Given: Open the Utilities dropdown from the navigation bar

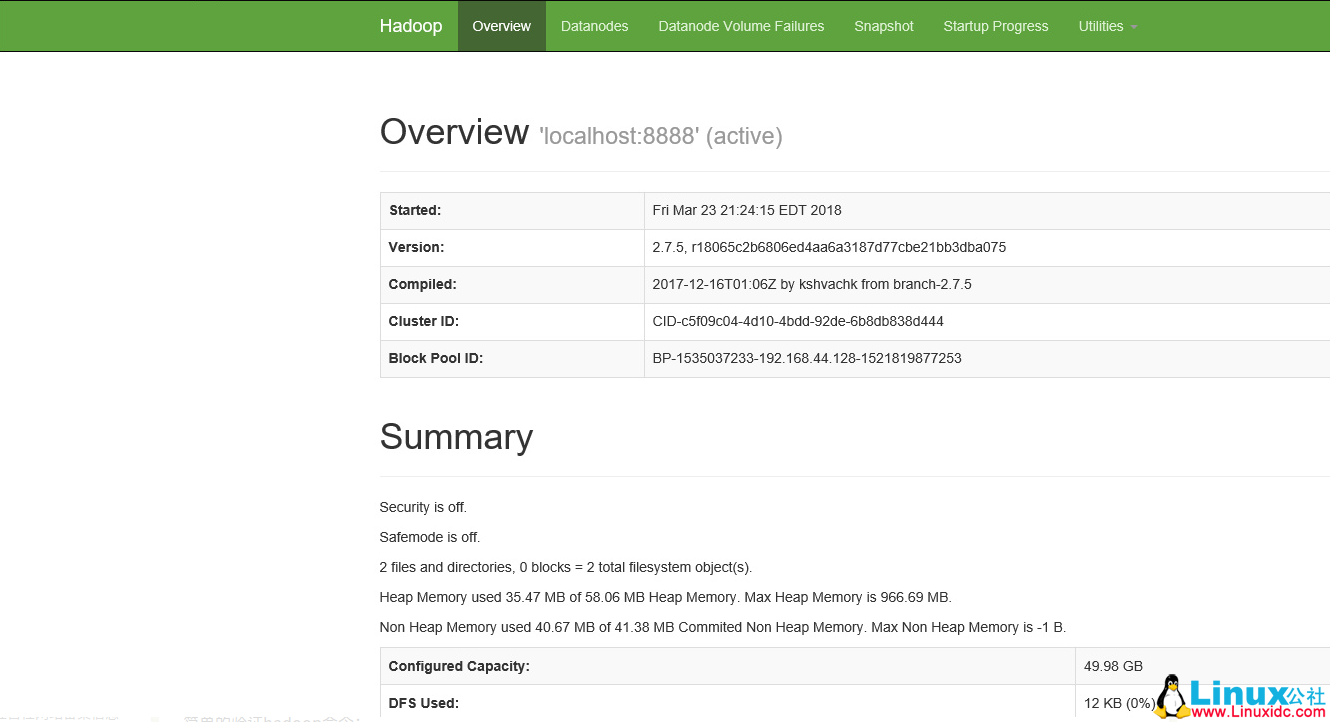Looking at the screenshot, I should 1107,27.
